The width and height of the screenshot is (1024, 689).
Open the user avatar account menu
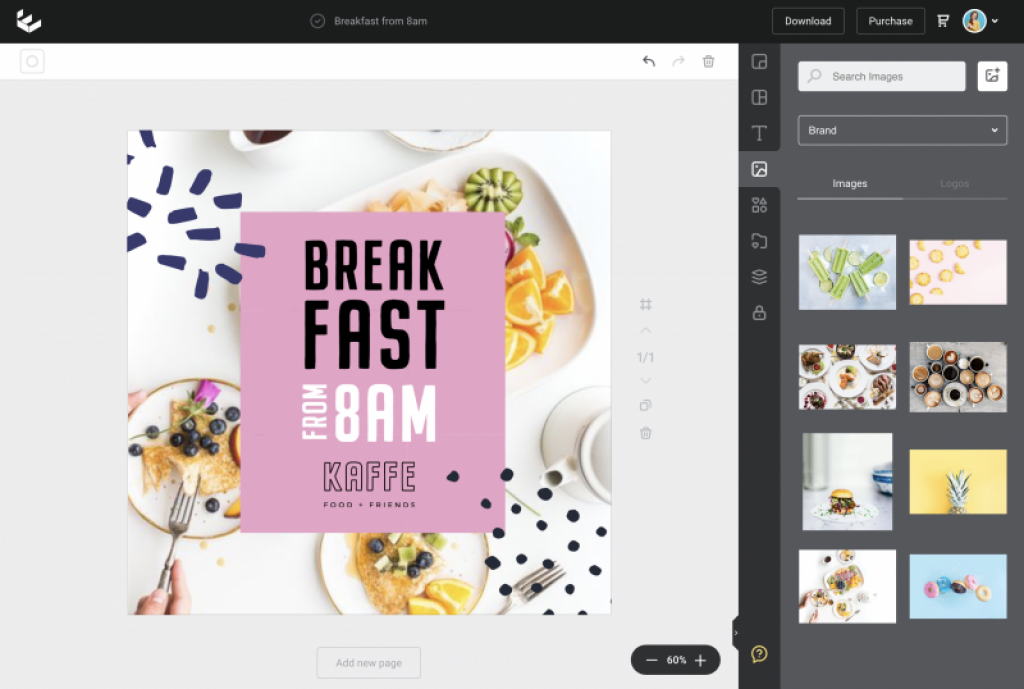pos(980,21)
